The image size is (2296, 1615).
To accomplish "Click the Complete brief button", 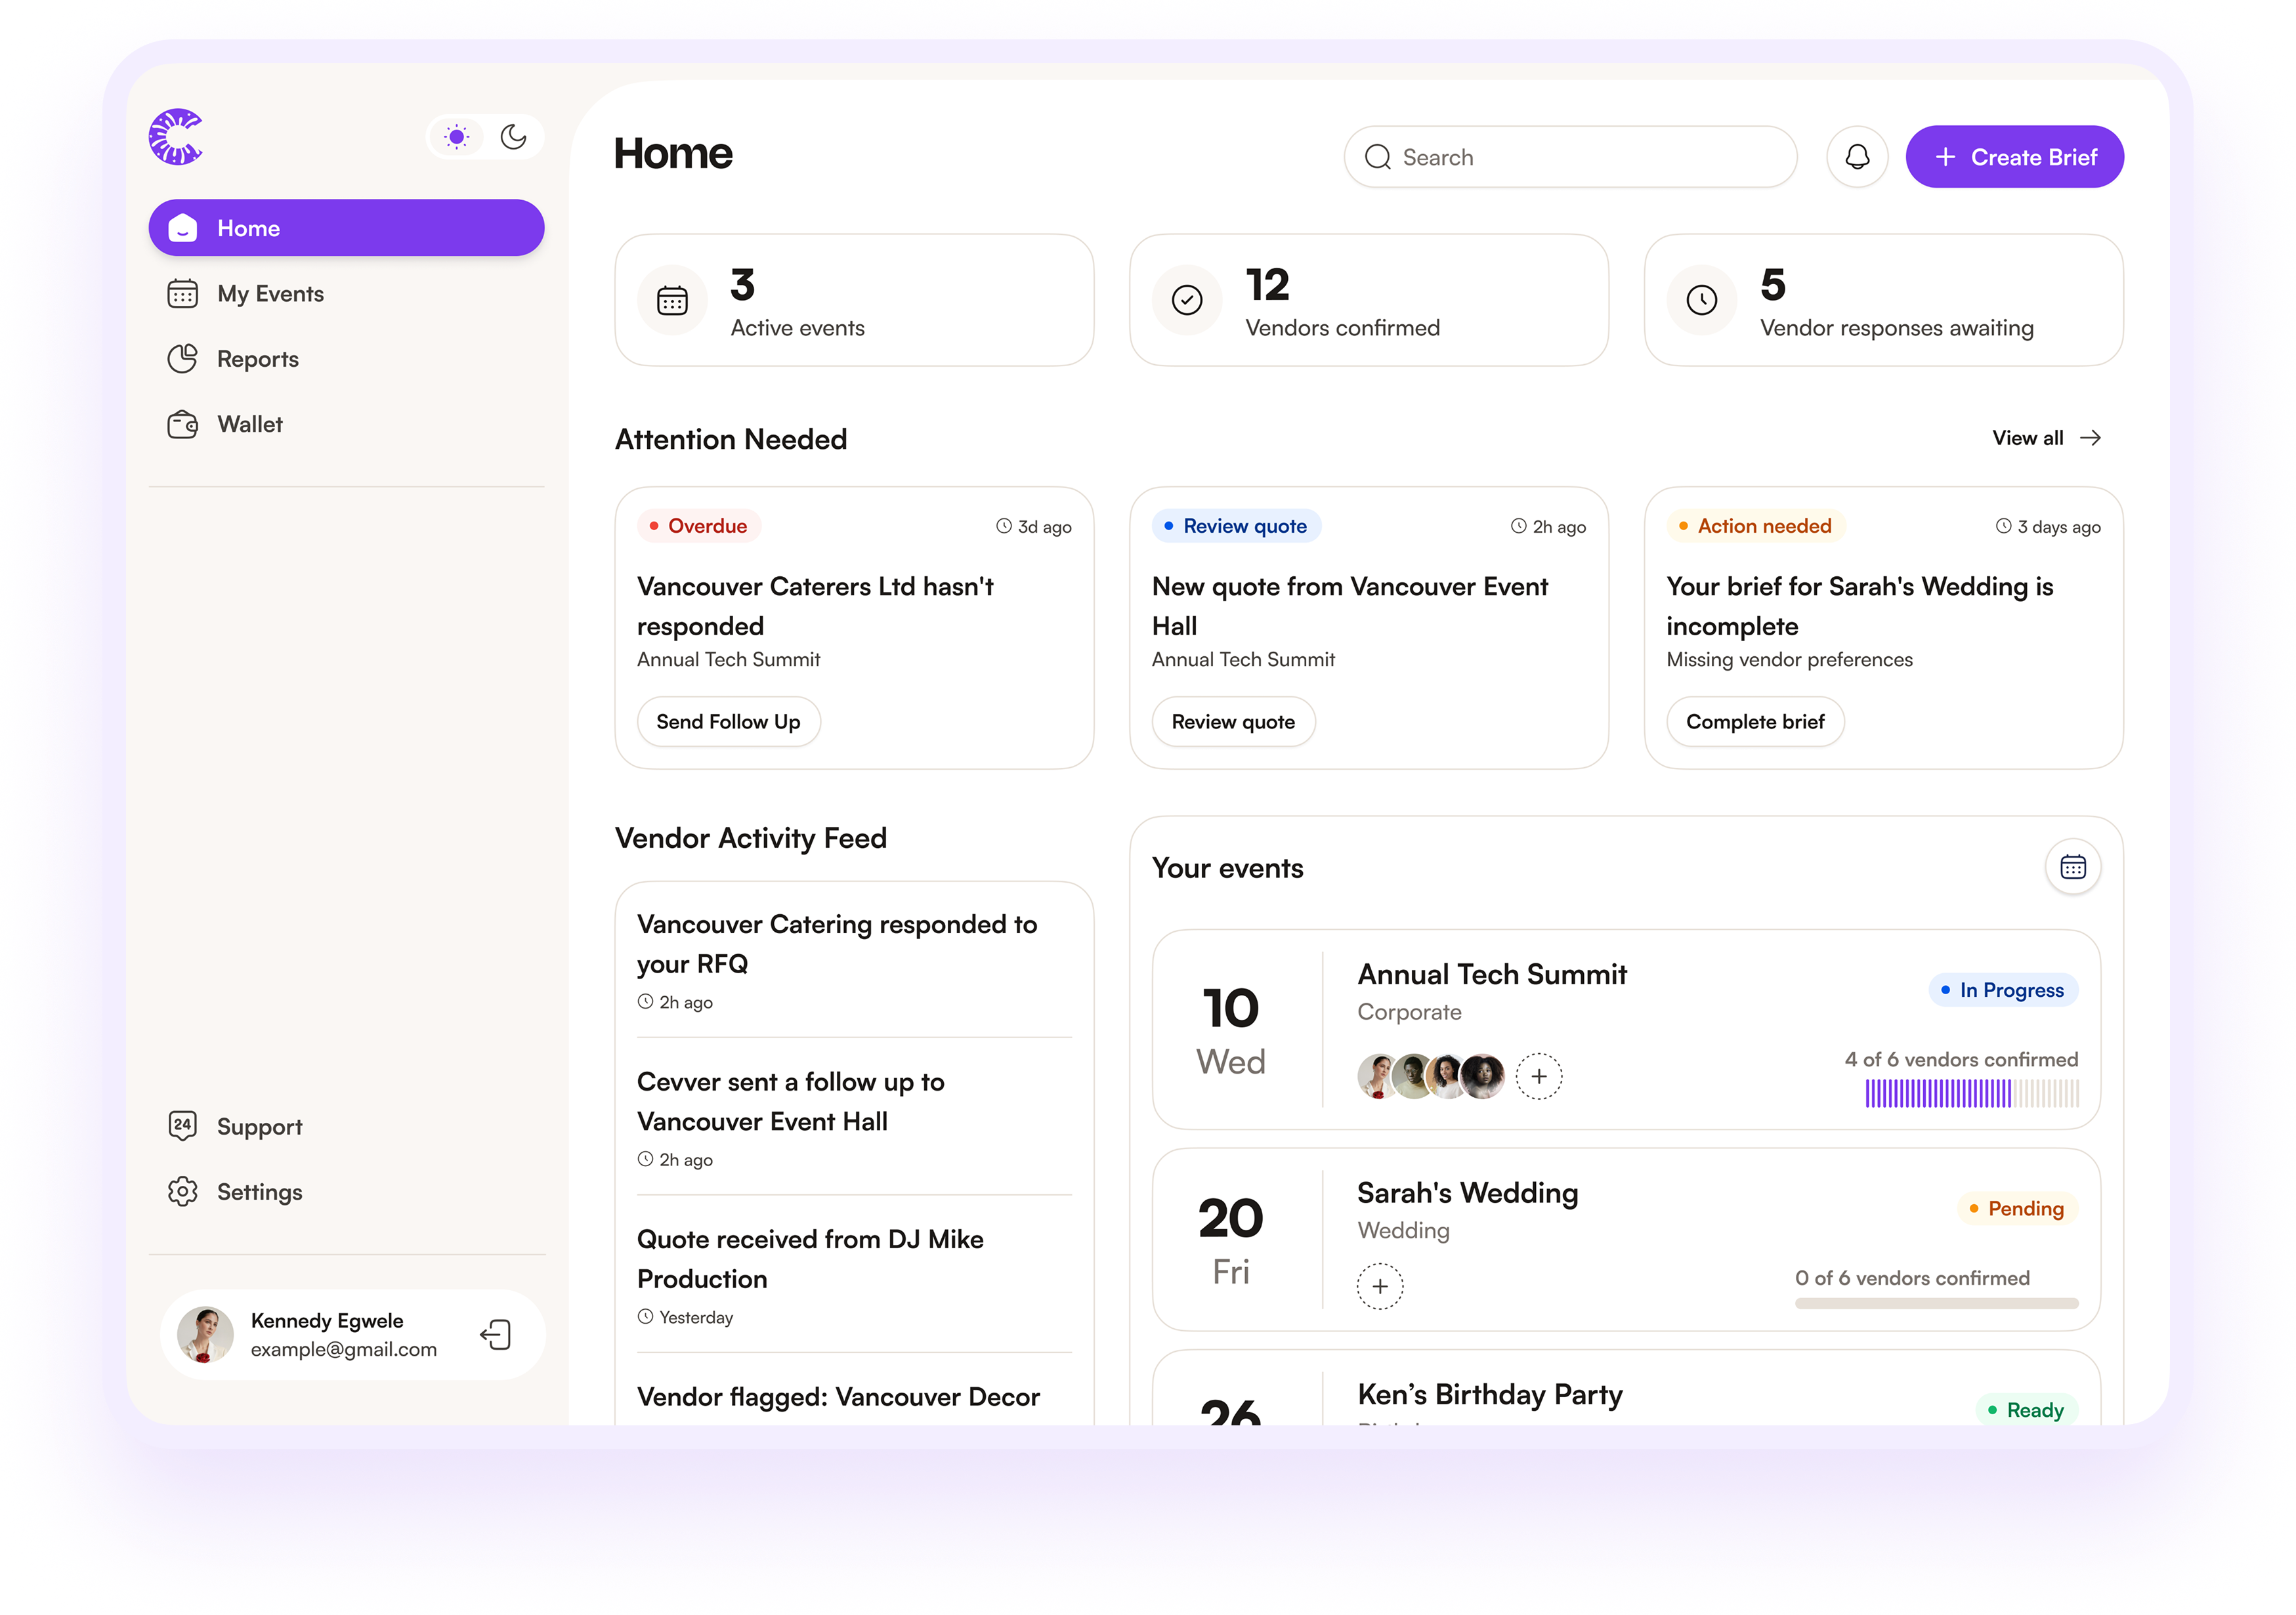I will click(x=1755, y=722).
